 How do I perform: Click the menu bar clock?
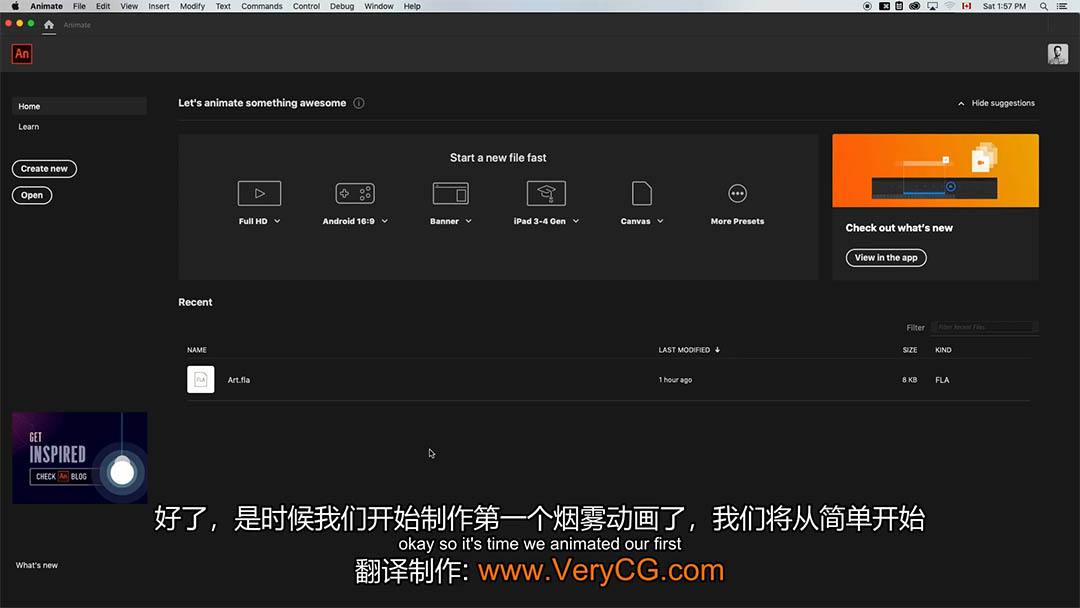click(1004, 6)
